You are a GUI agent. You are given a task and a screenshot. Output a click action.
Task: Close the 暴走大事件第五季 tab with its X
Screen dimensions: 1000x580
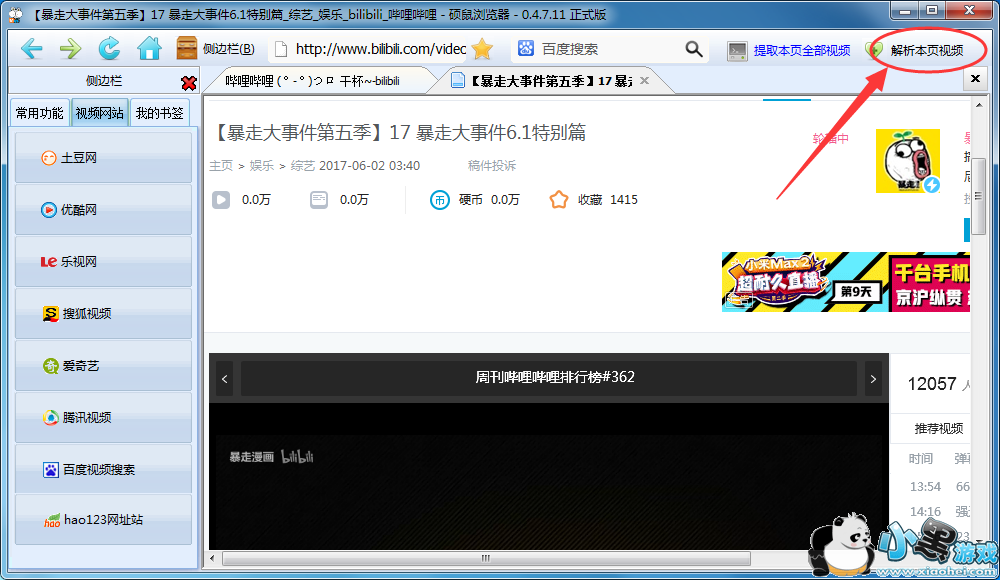pyautogui.click(x=645, y=80)
